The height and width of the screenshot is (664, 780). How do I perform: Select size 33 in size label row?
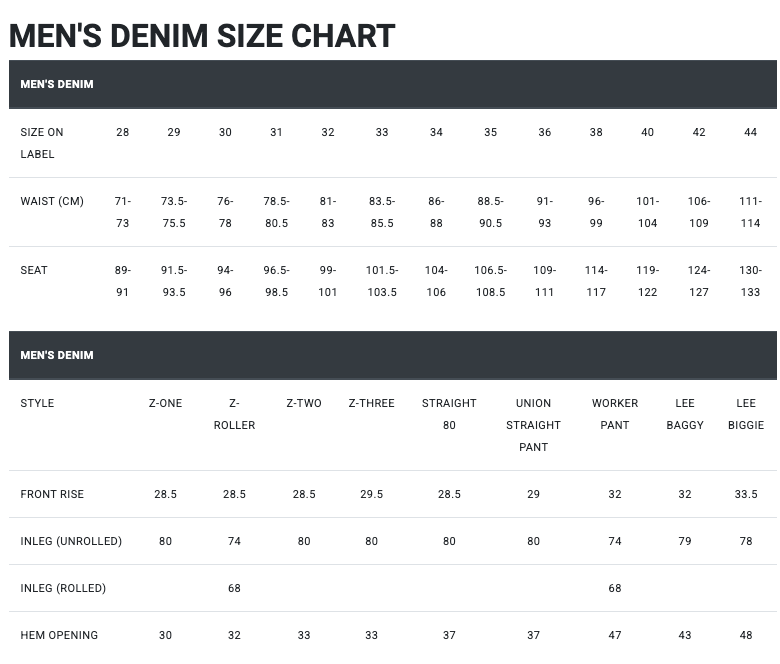coord(382,132)
